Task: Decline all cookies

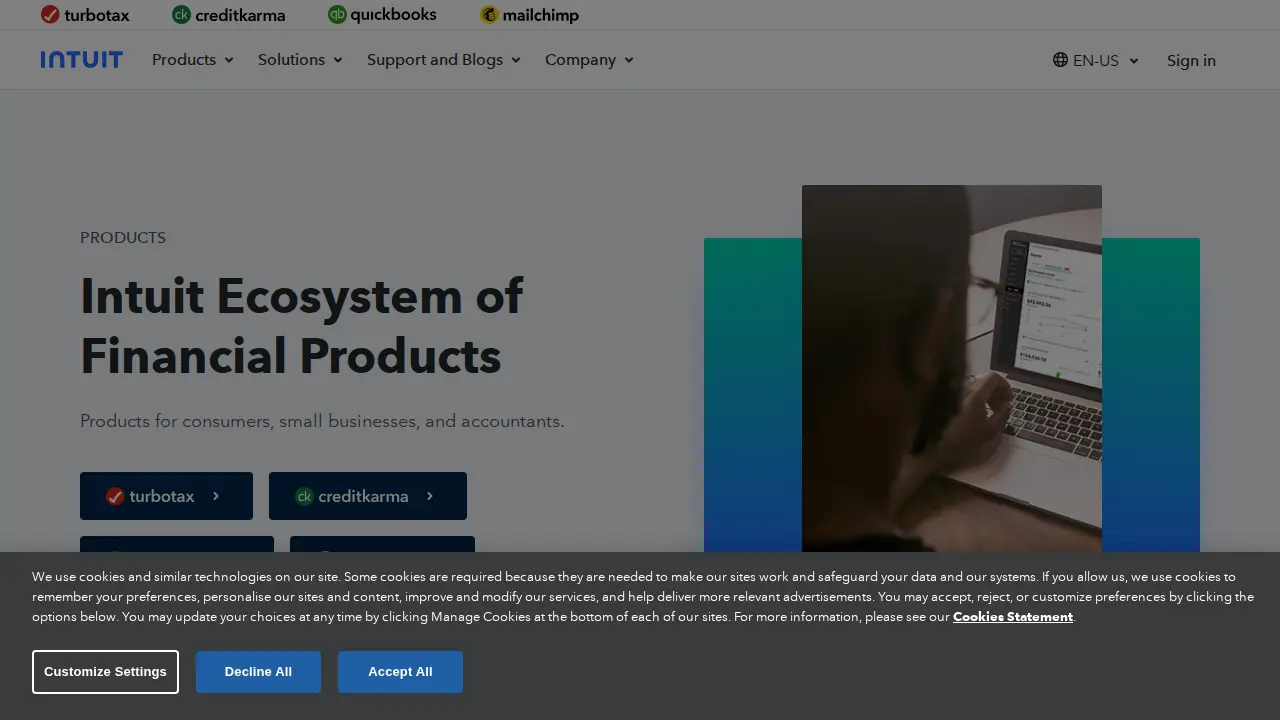Action: [258, 672]
